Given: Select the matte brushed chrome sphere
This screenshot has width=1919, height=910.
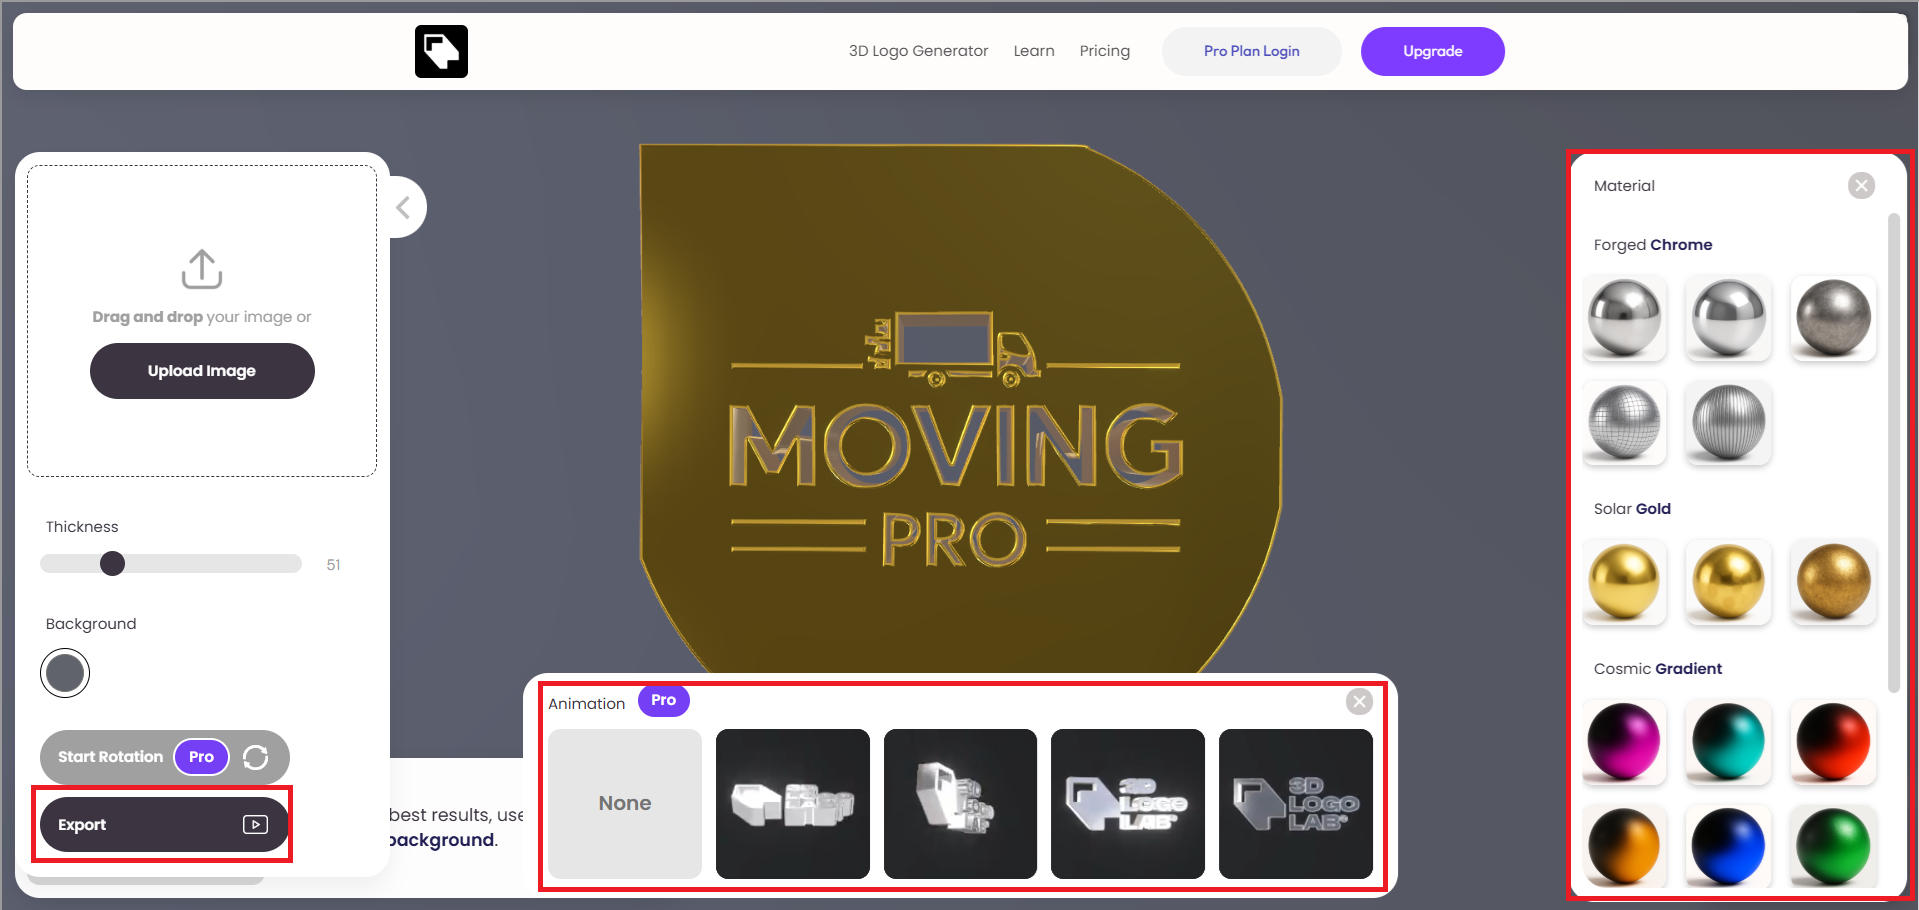Looking at the screenshot, I should click(x=1833, y=318).
